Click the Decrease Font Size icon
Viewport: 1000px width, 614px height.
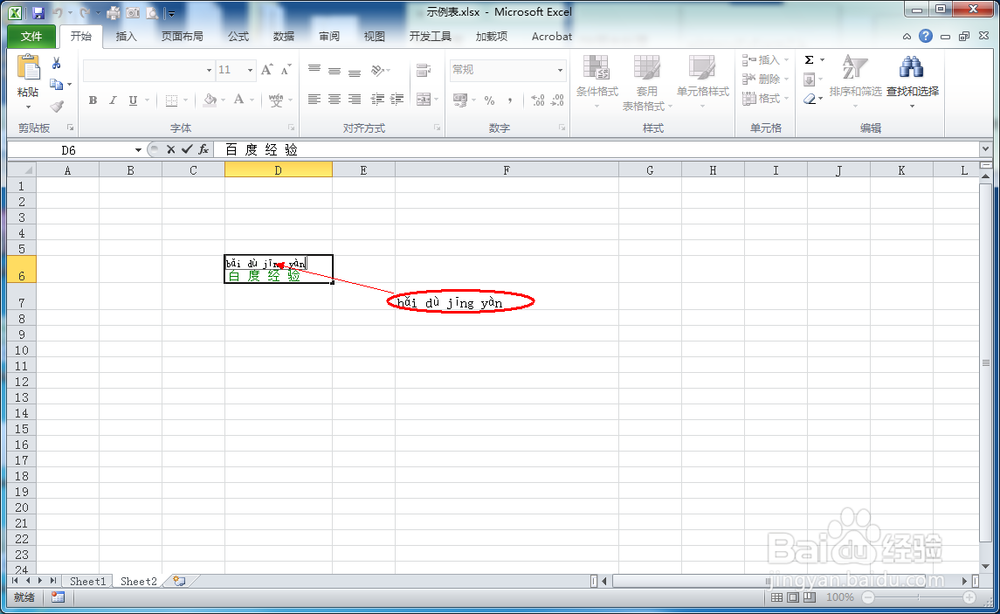point(286,69)
